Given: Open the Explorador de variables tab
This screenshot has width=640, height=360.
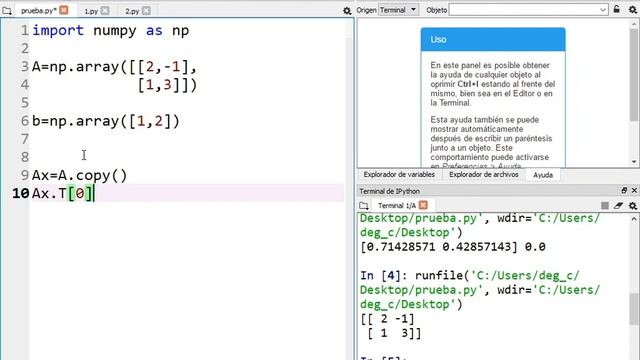Looking at the screenshot, I should point(399,175).
